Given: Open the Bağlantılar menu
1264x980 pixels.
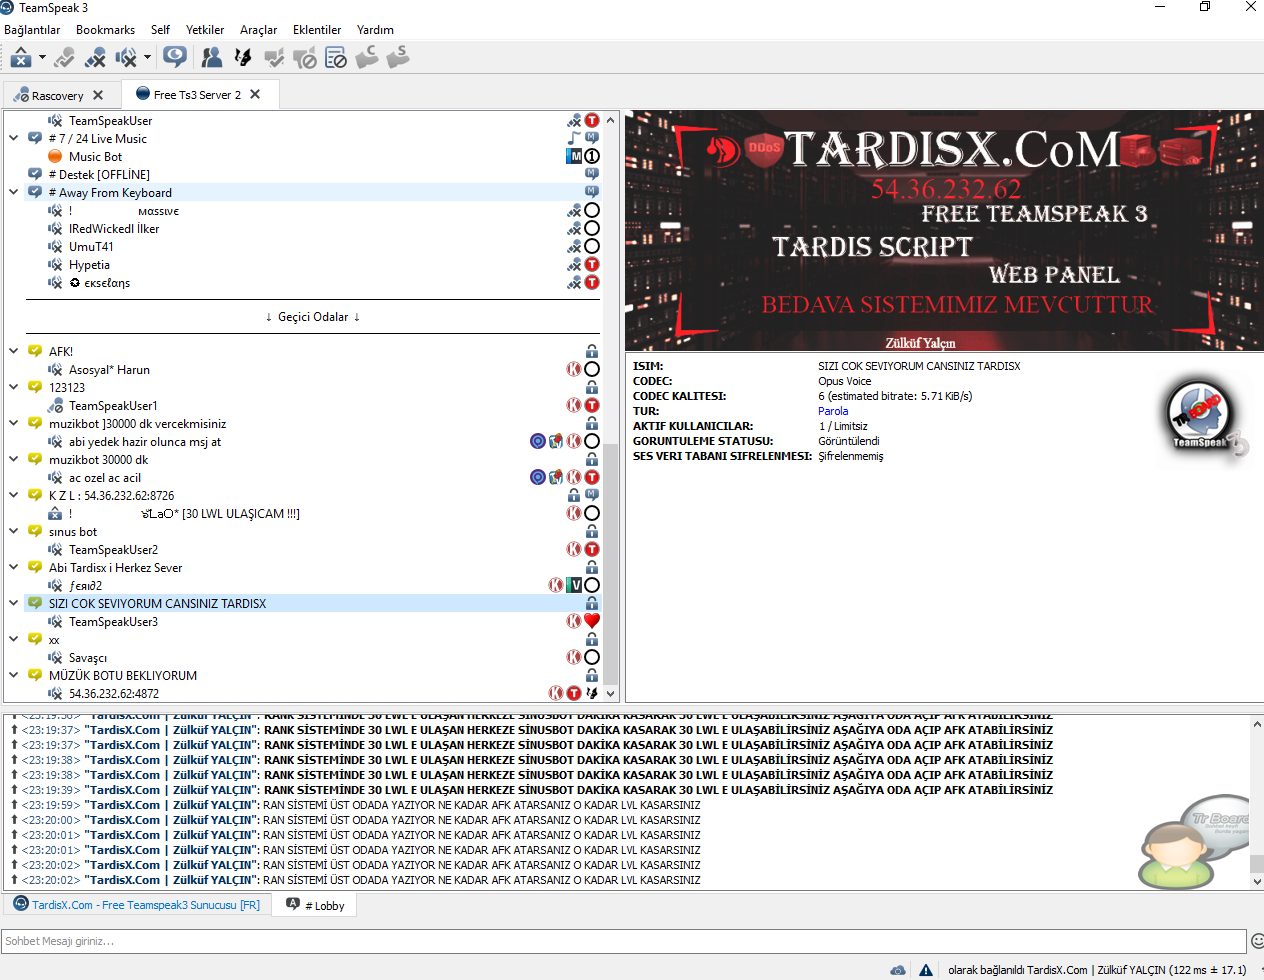Looking at the screenshot, I should [x=32, y=30].
